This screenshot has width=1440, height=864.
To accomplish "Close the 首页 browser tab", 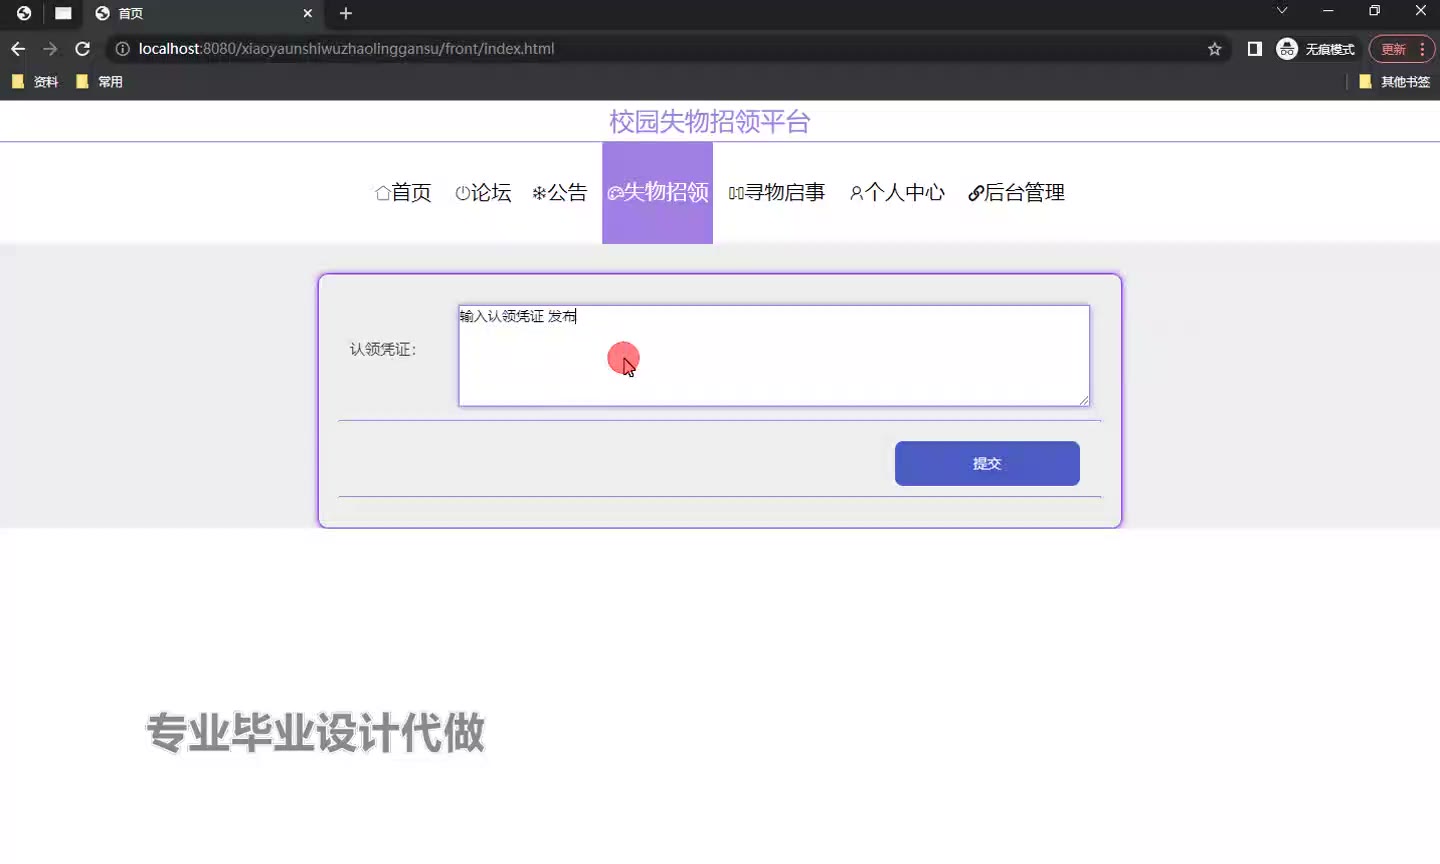I will point(307,13).
